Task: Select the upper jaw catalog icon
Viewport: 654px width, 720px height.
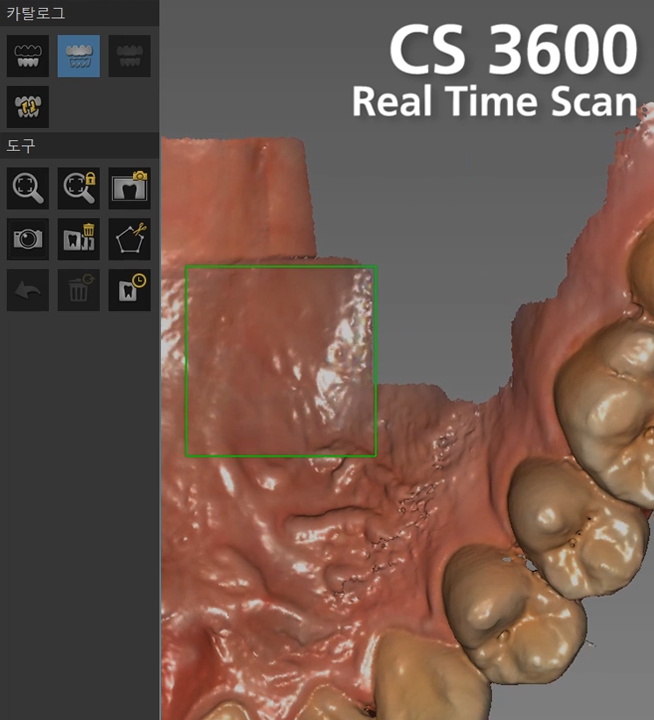Action: click(x=28, y=56)
